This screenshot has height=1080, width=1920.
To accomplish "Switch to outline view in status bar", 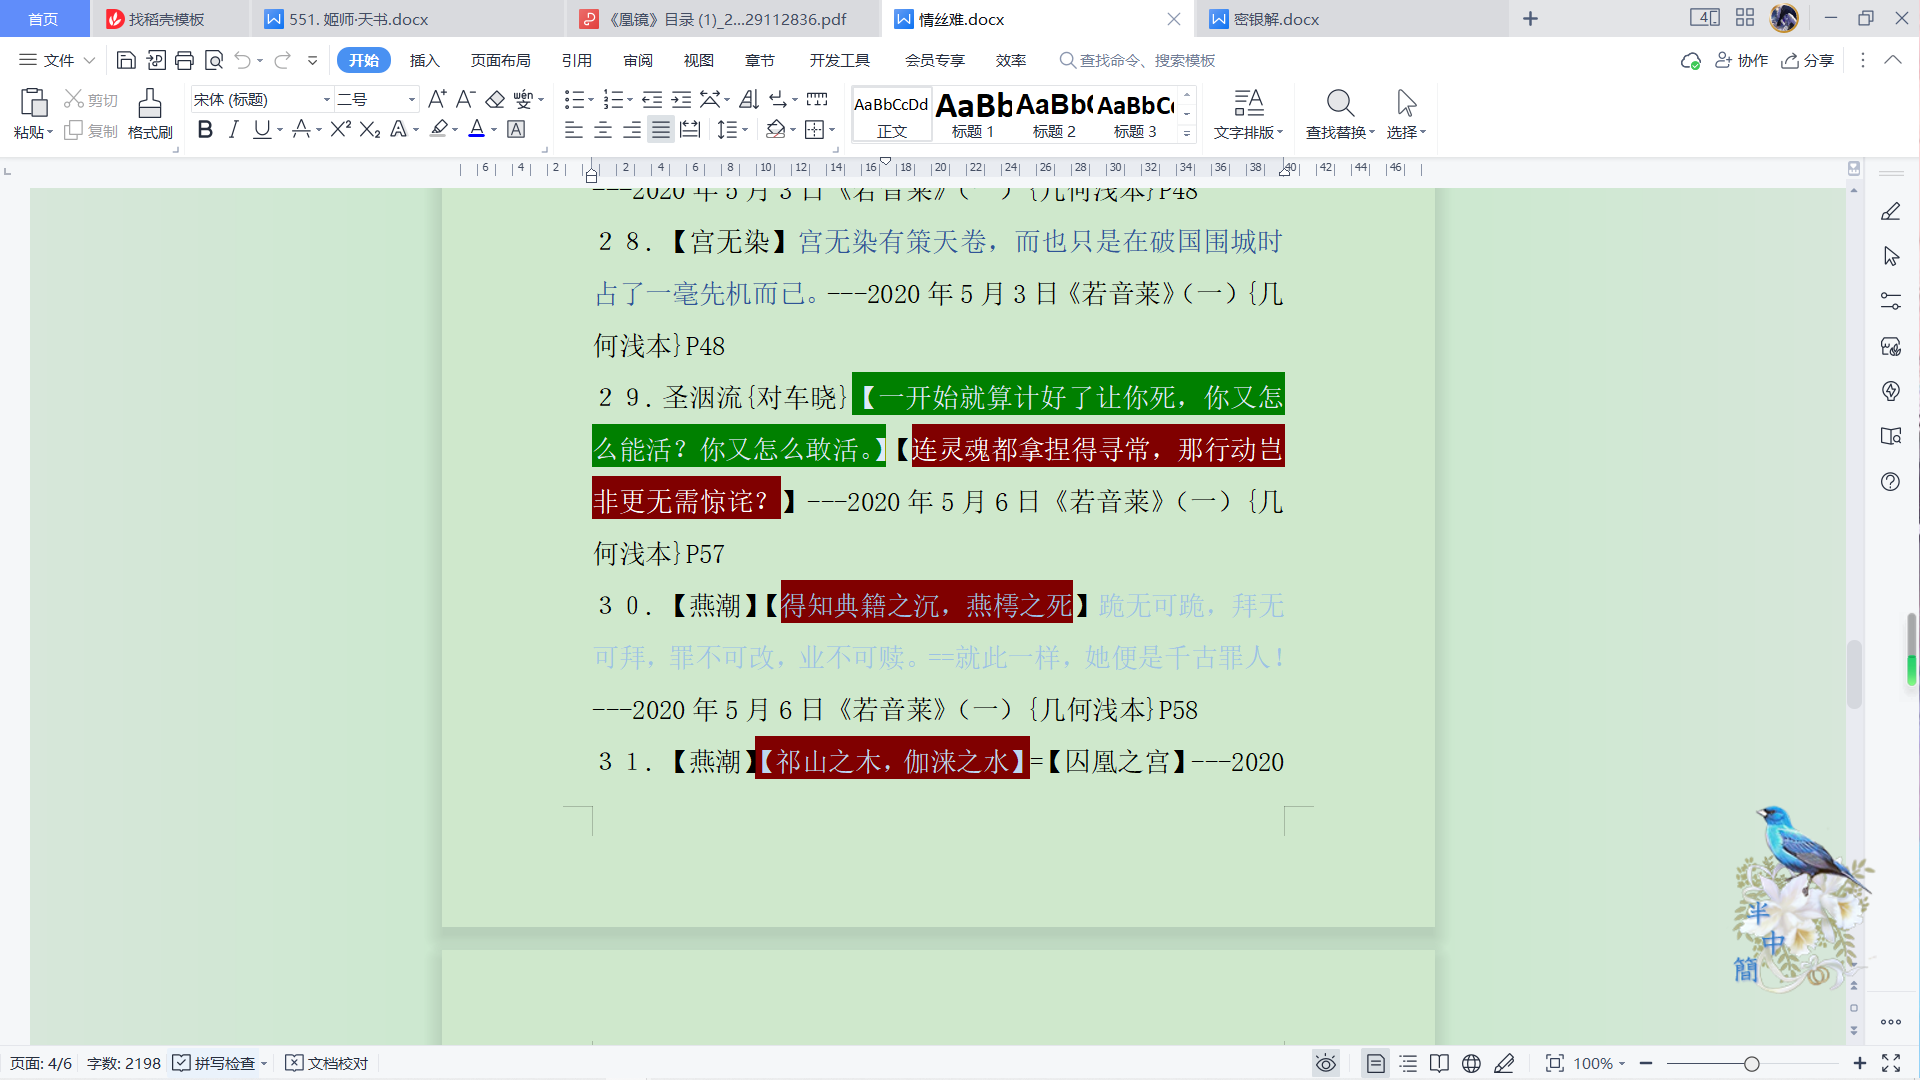I will point(1408,1064).
